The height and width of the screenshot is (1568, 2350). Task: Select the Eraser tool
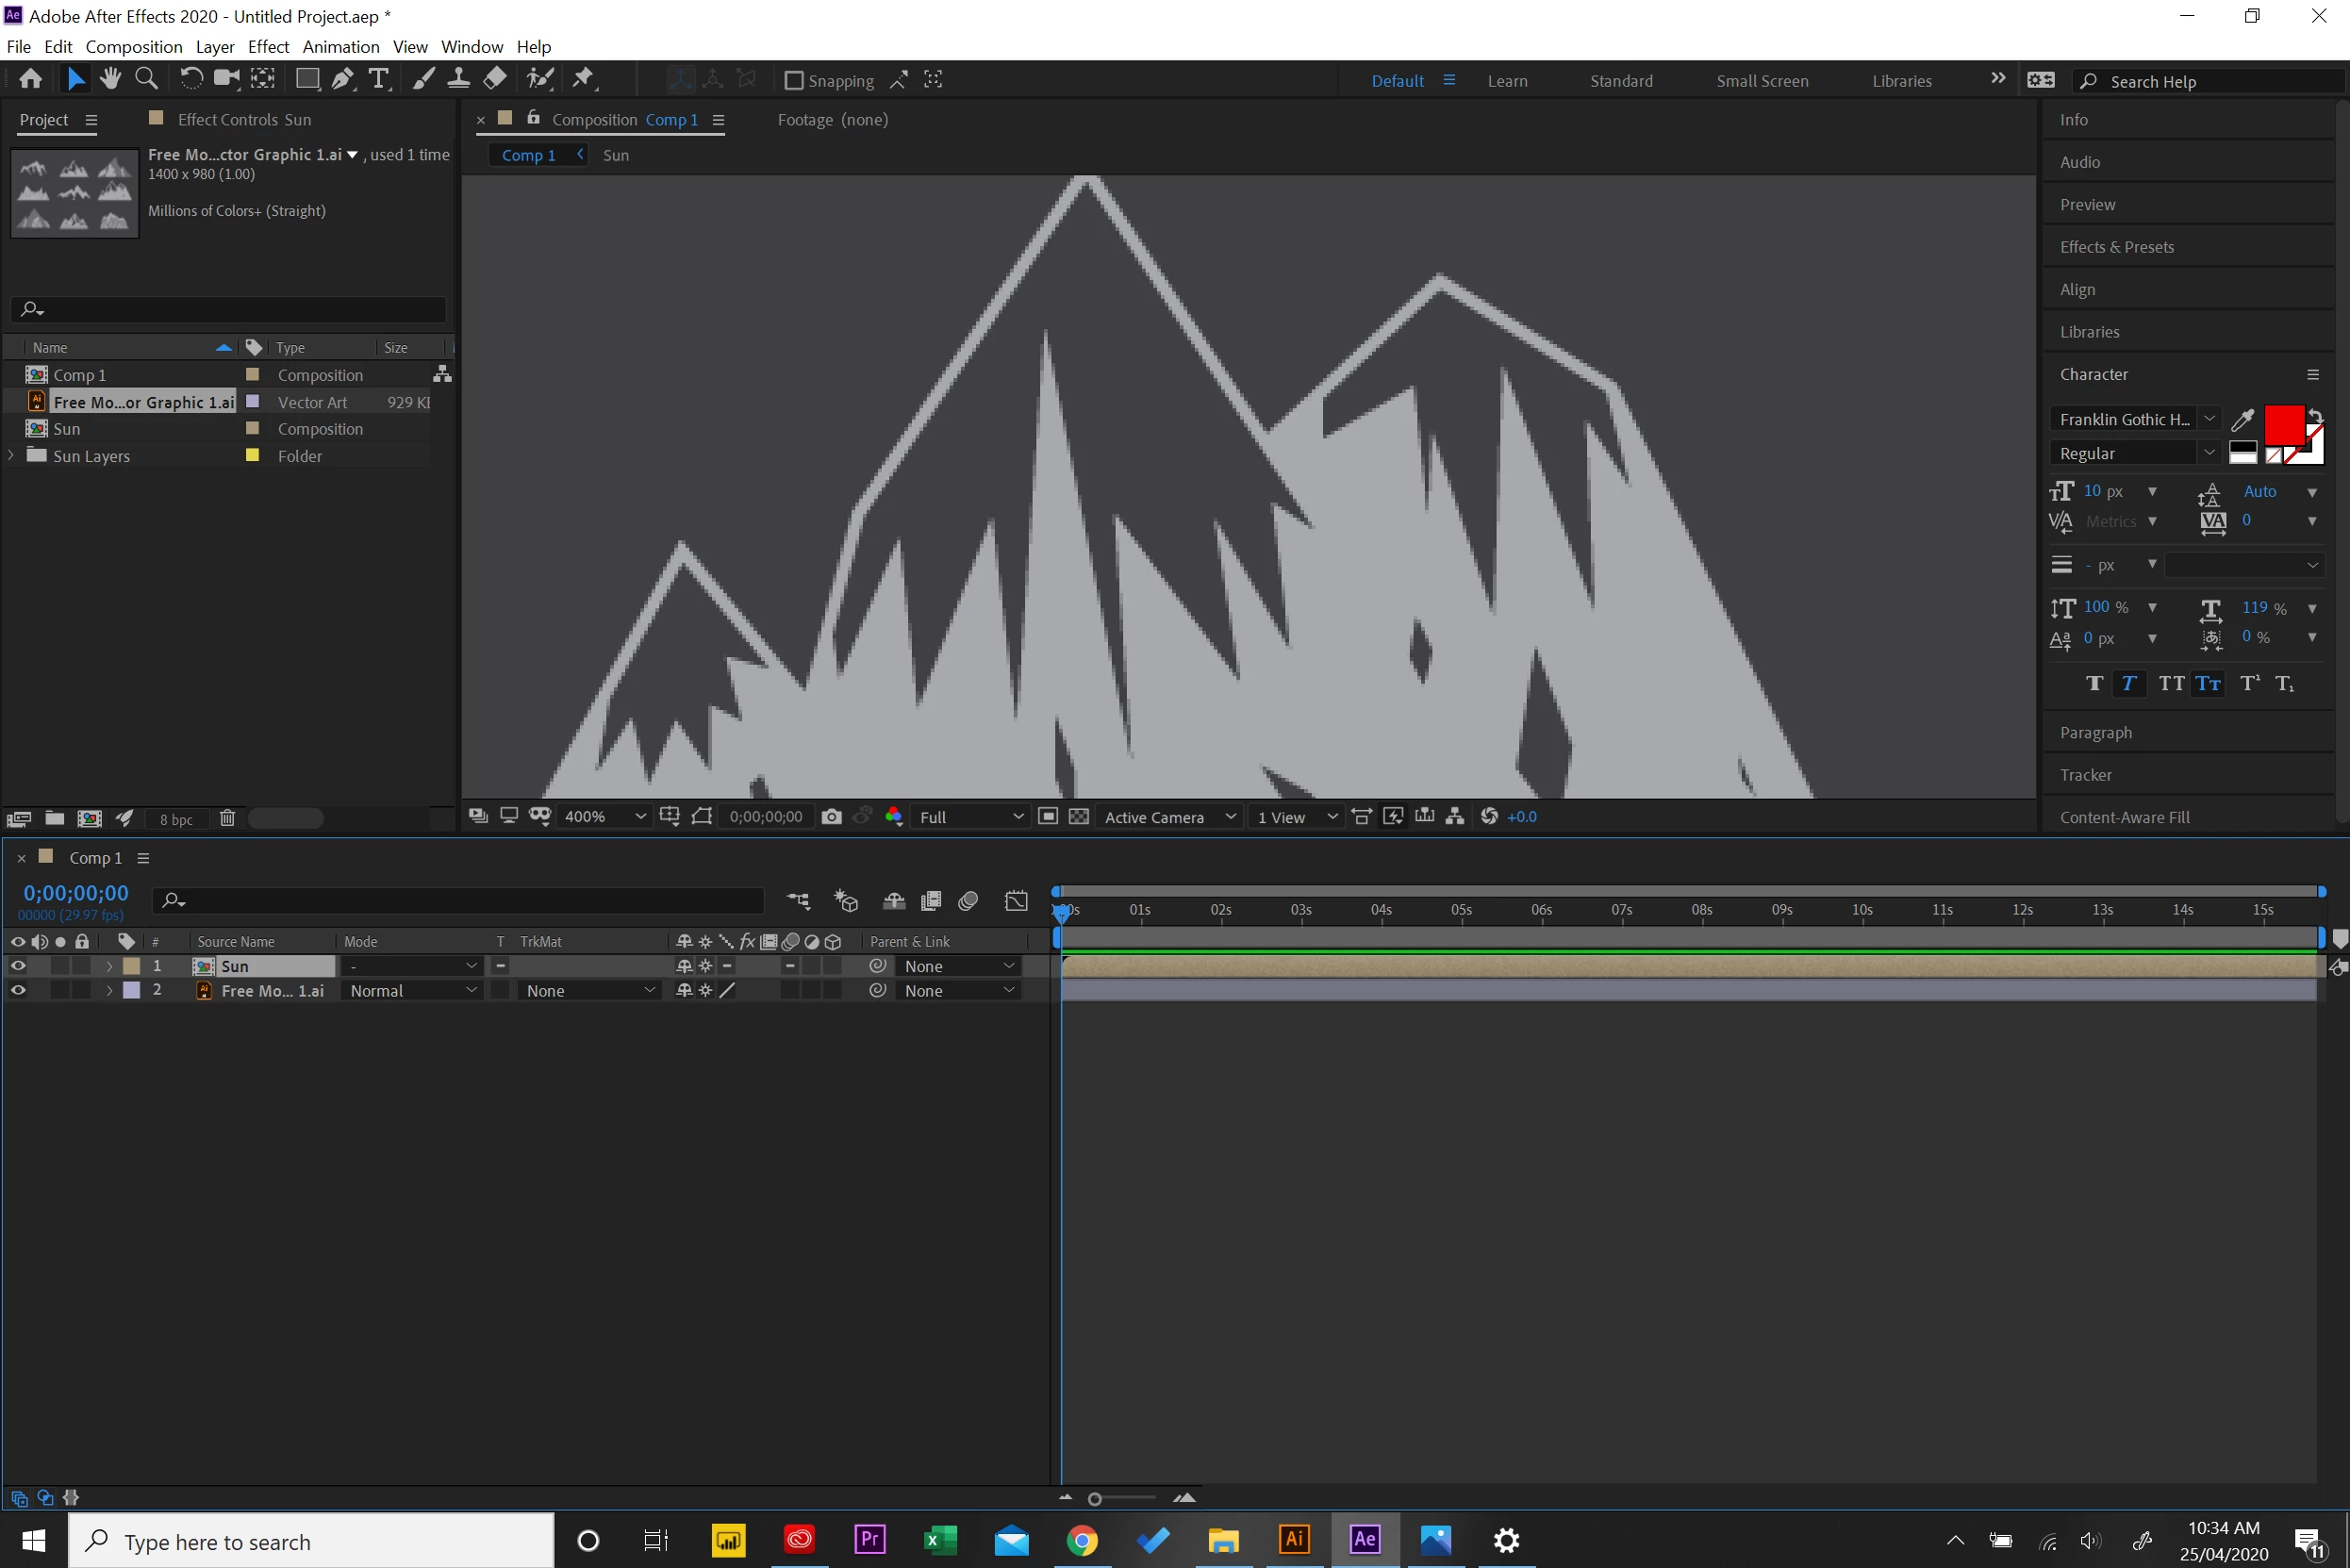pos(495,79)
